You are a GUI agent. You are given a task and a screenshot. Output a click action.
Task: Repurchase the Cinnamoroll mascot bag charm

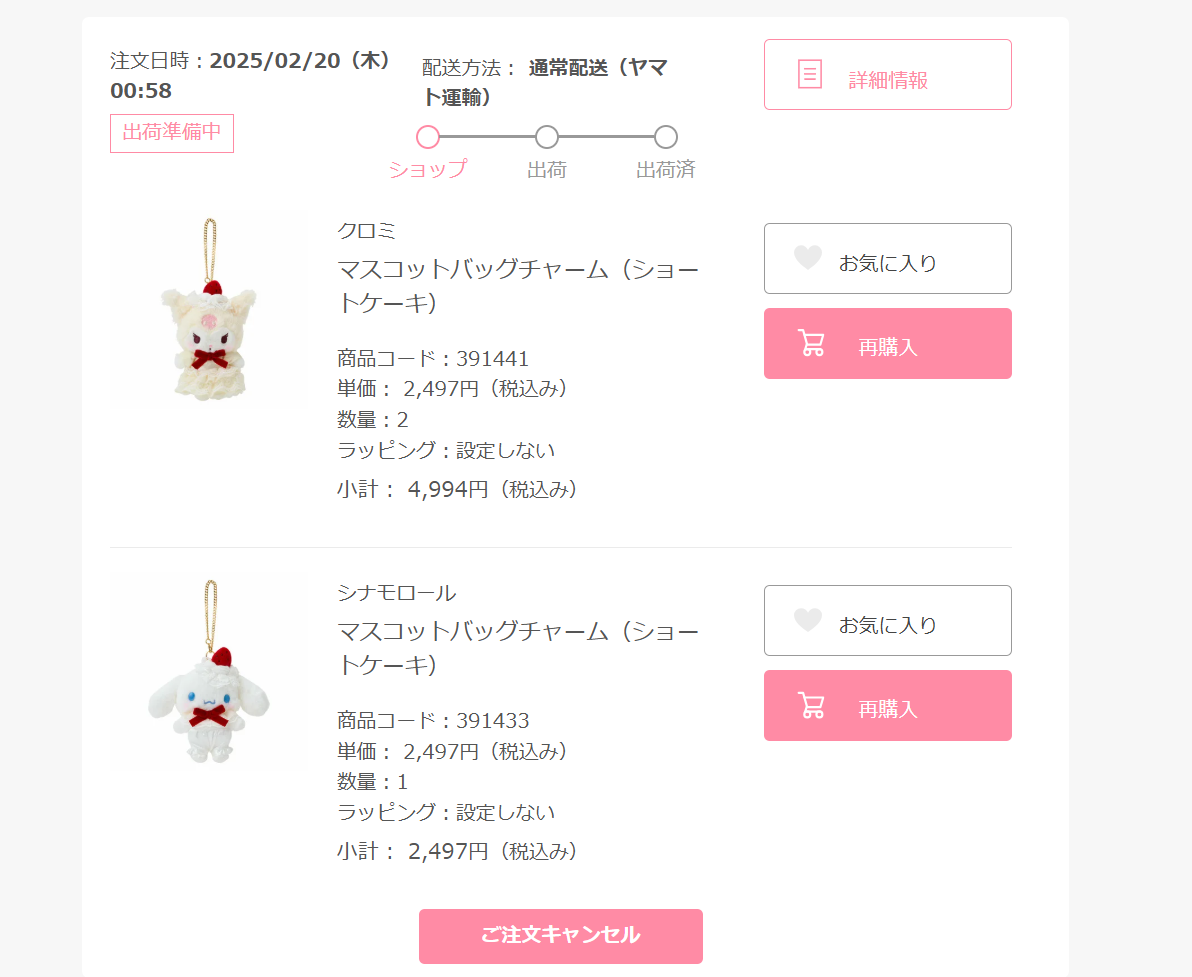point(888,706)
